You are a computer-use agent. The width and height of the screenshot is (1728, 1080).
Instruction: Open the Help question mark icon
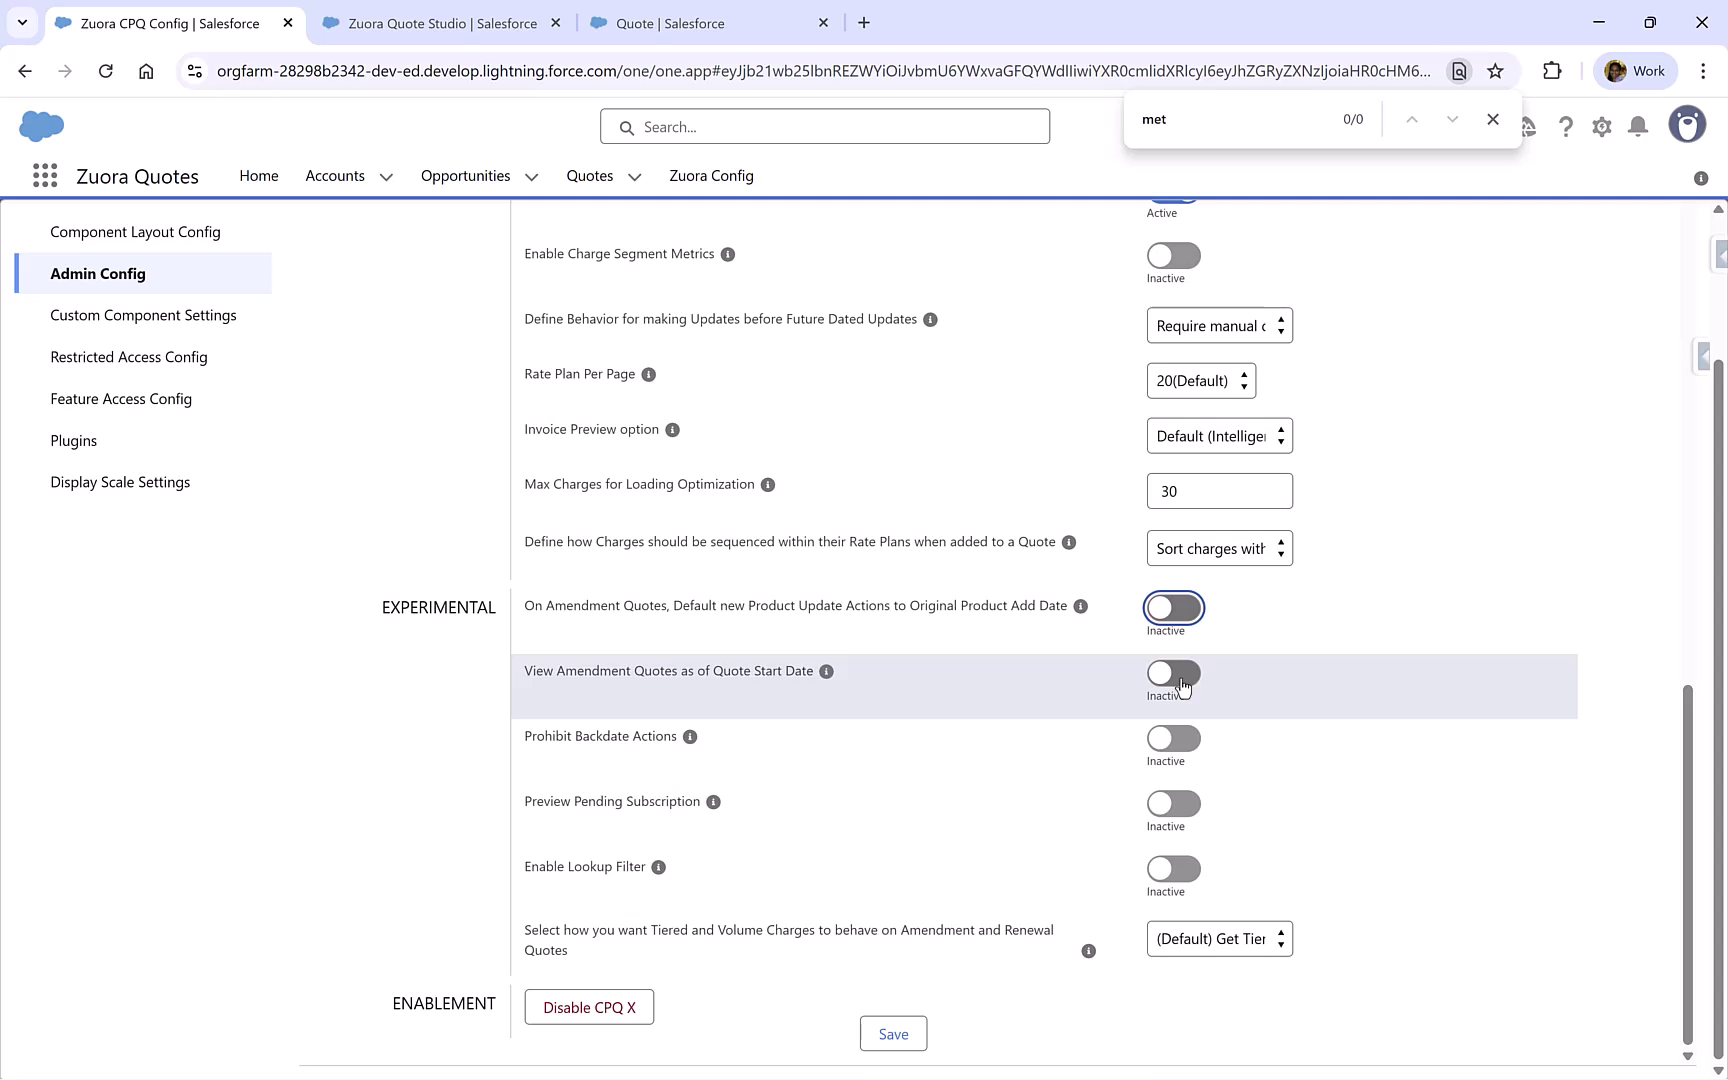click(1566, 126)
